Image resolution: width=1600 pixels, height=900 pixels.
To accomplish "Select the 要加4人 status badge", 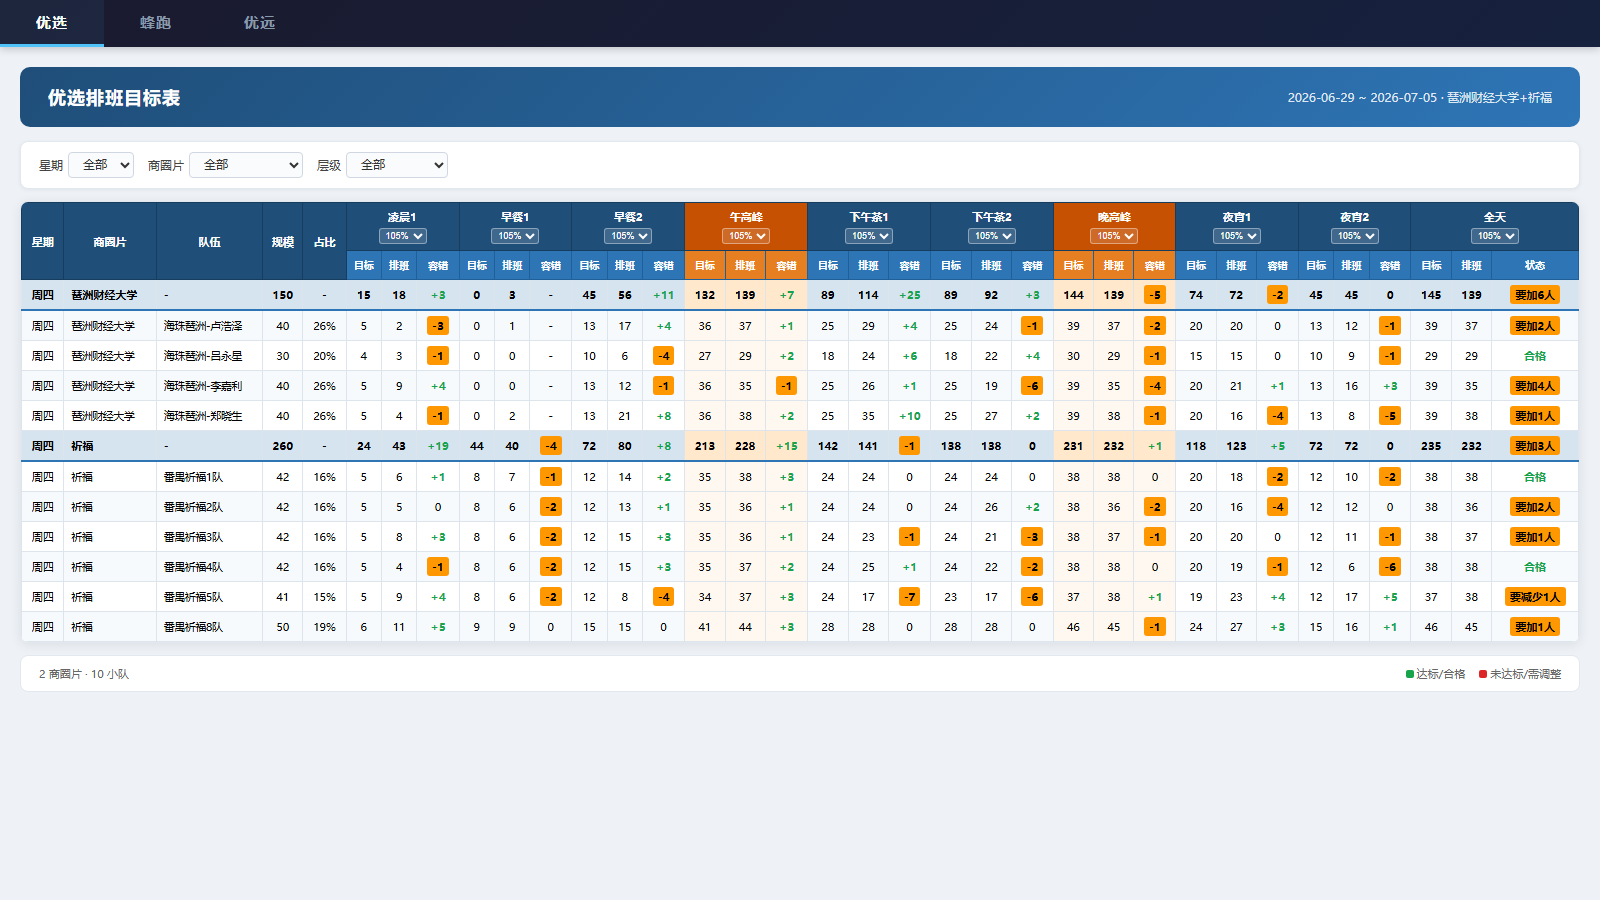I will (1535, 386).
